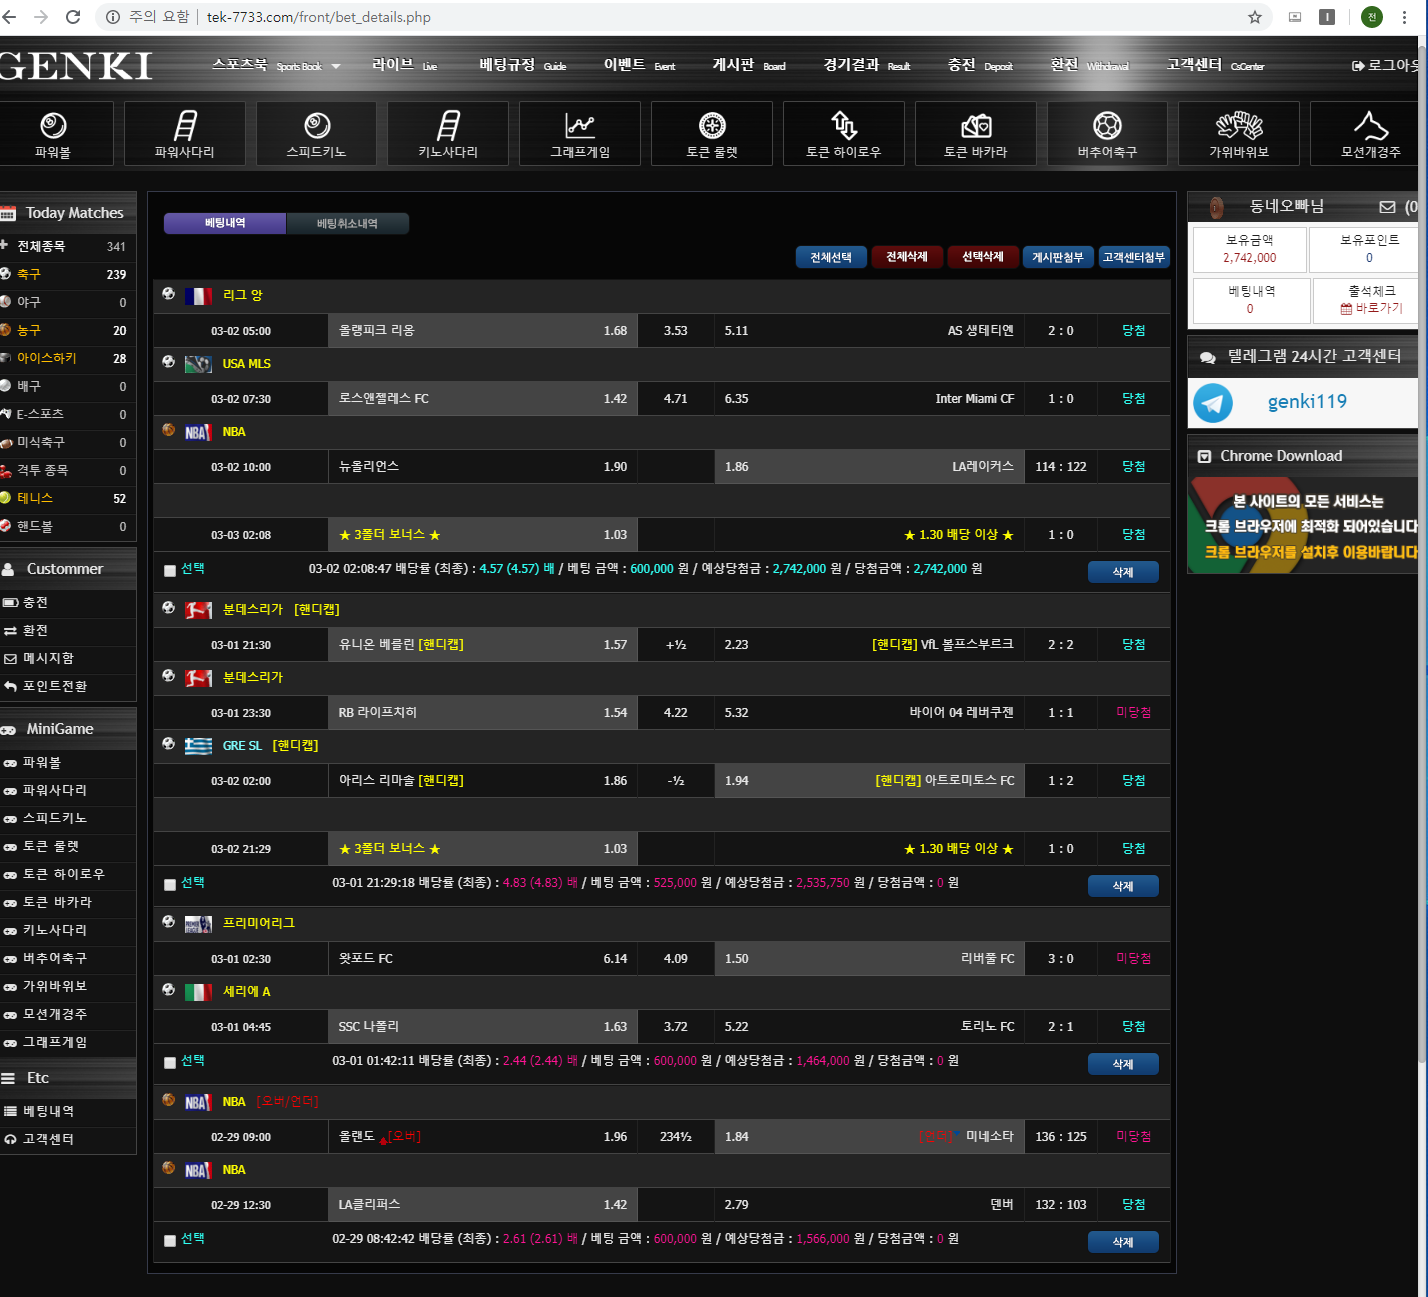Click the Telegram paper-plane icon
This screenshot has width=1428, height=1297.
click(x=1214, y=403)
